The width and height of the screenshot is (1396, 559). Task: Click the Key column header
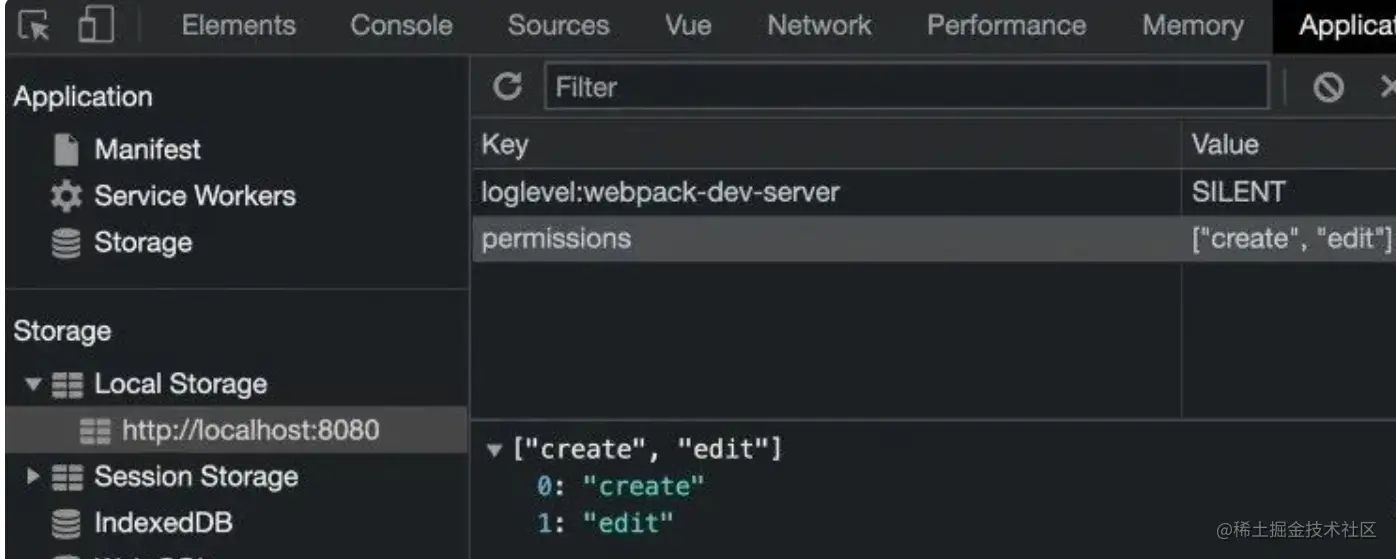[505, 145]
